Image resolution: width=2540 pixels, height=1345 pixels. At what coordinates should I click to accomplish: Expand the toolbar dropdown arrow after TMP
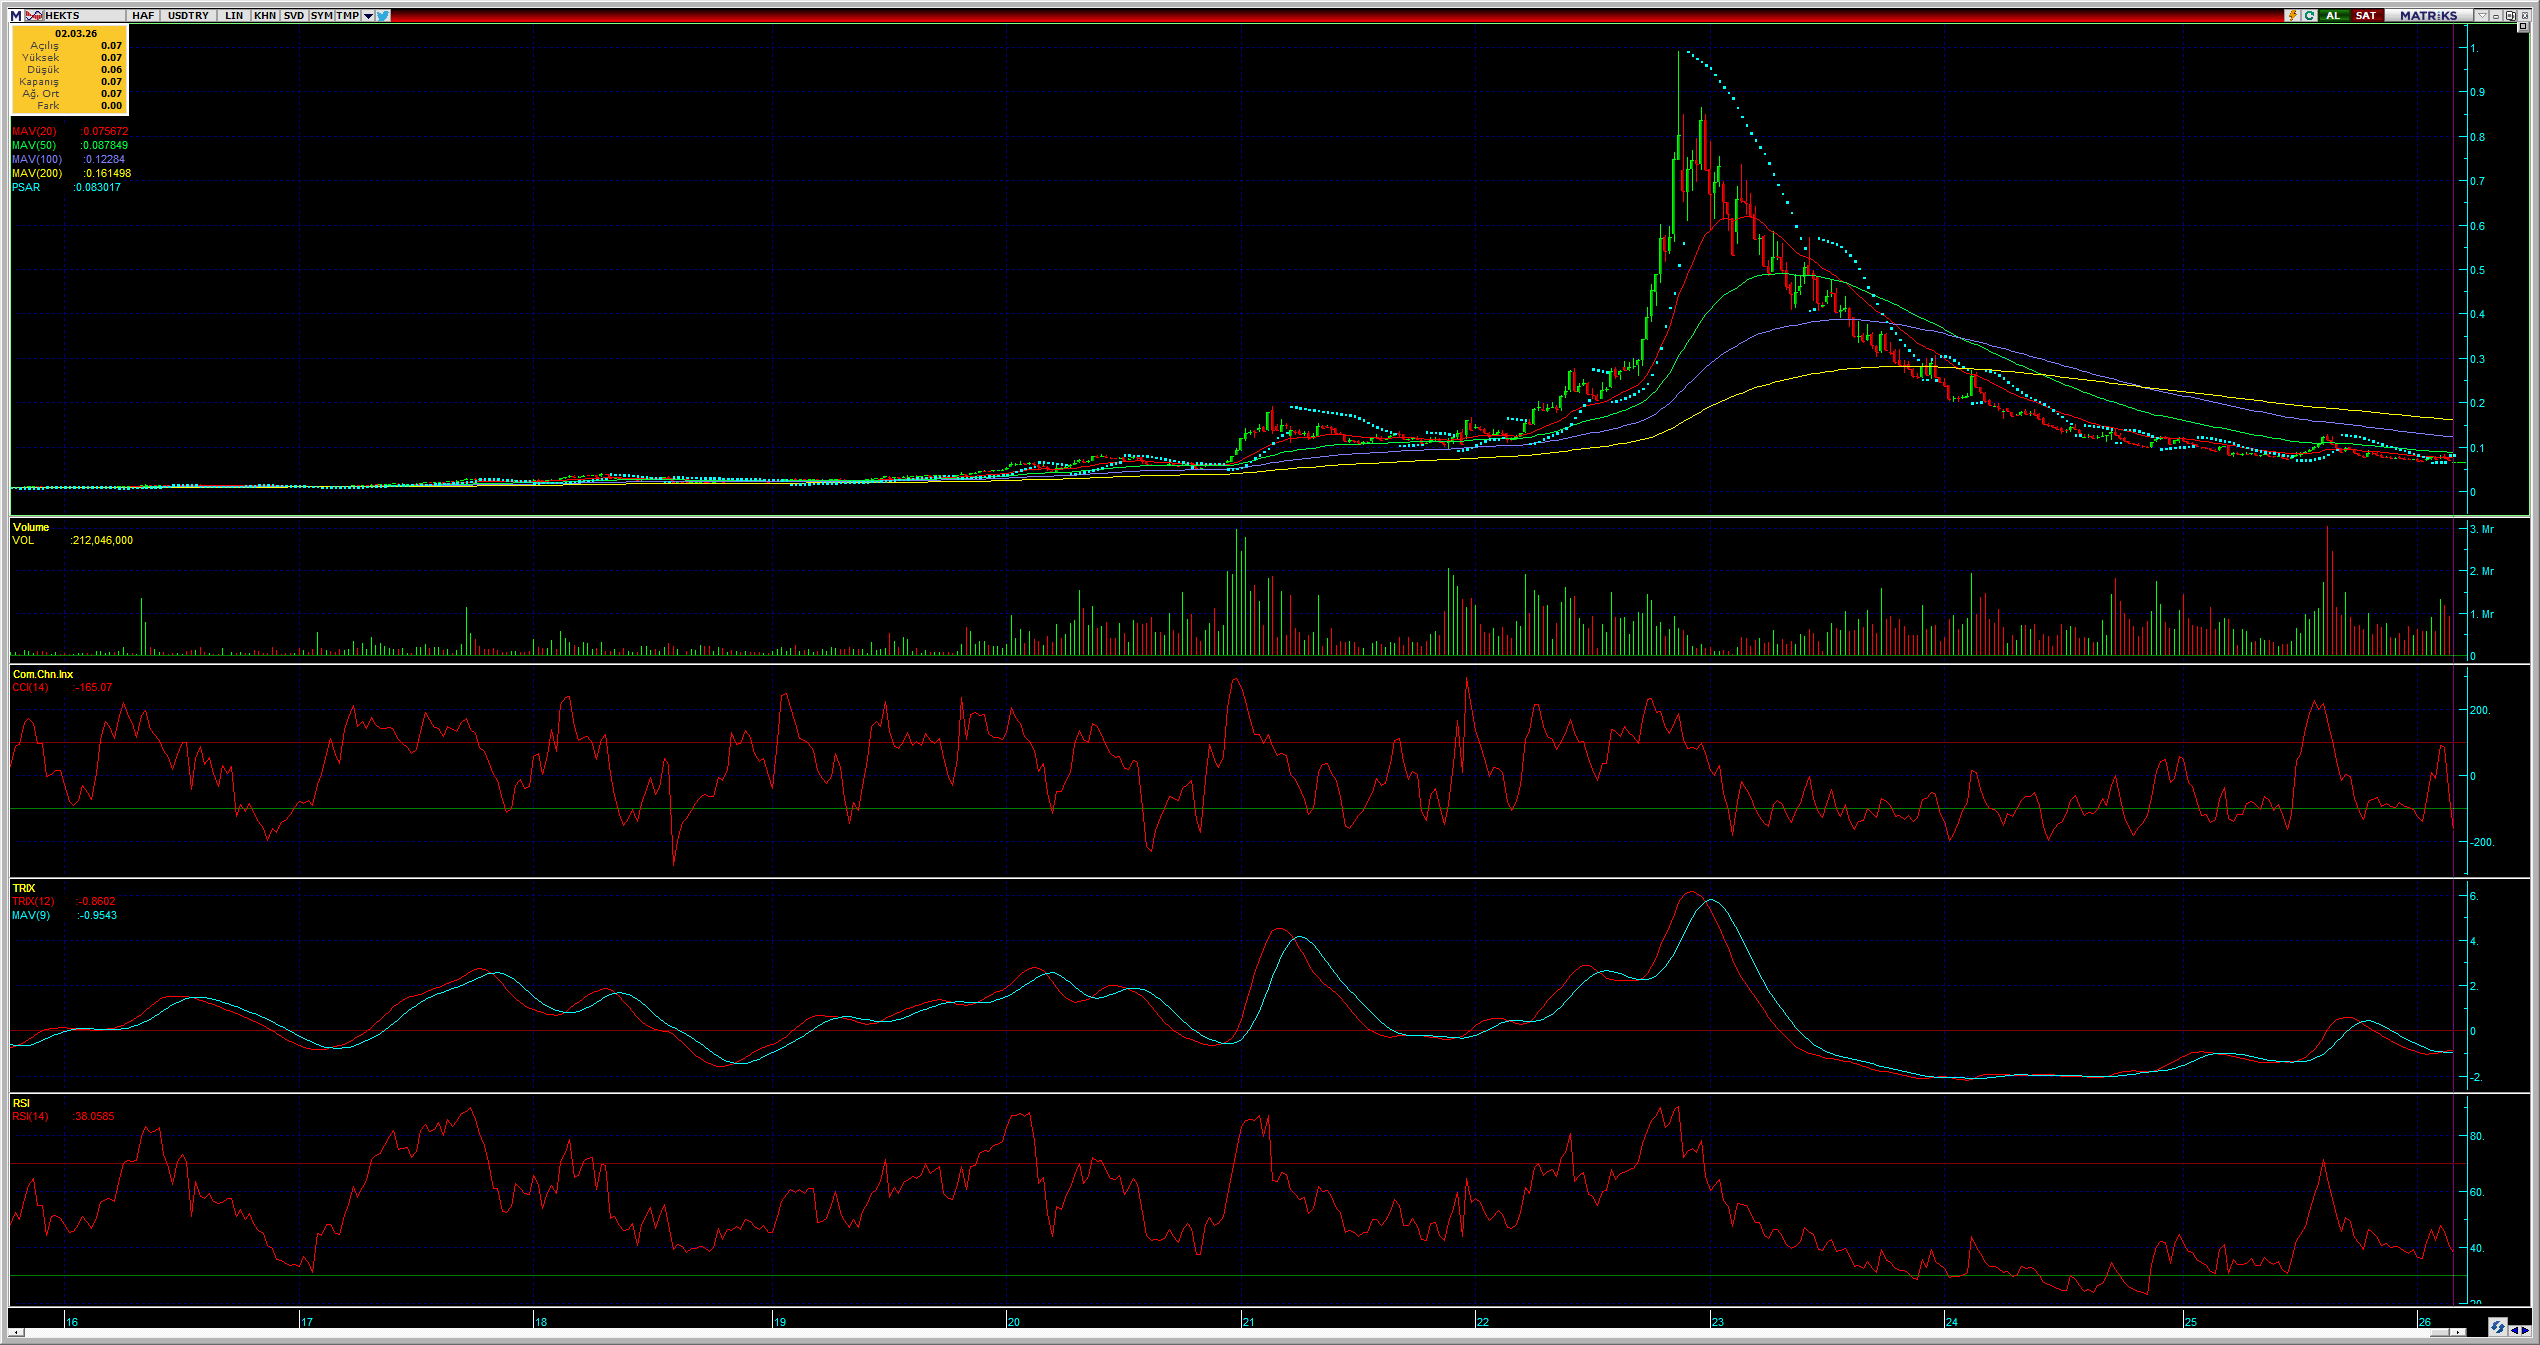coord(368,15)
